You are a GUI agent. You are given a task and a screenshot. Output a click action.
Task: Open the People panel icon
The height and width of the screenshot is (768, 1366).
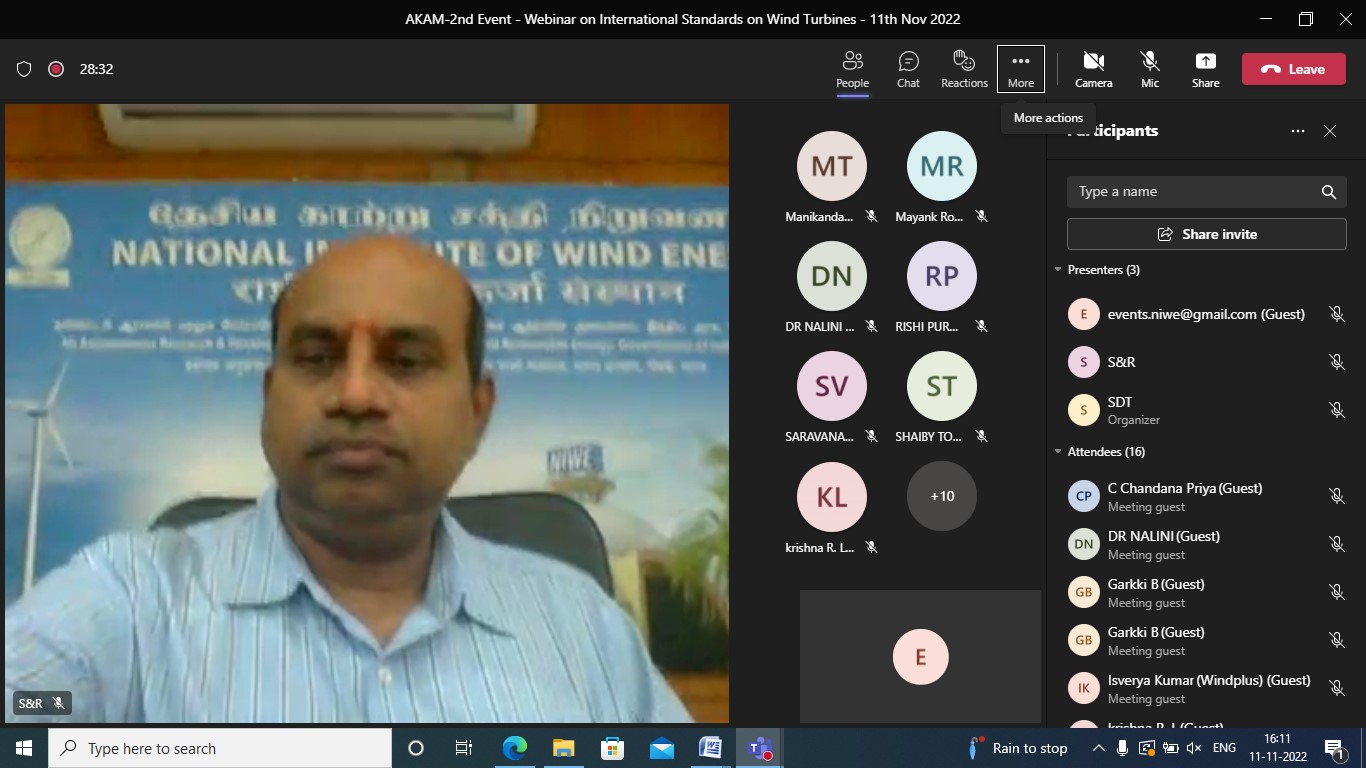point(852,69)
